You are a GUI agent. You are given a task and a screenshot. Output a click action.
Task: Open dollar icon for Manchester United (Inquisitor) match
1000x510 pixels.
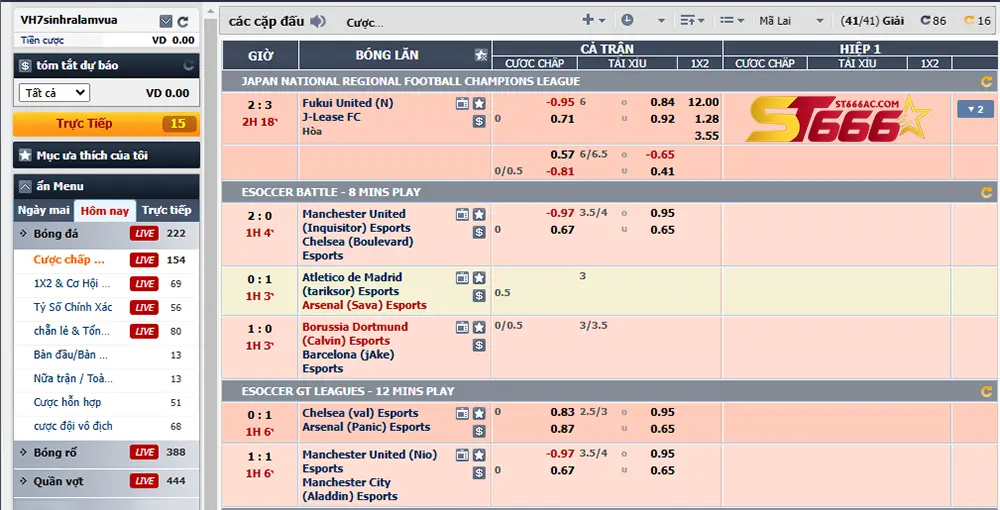pos(479,232)
